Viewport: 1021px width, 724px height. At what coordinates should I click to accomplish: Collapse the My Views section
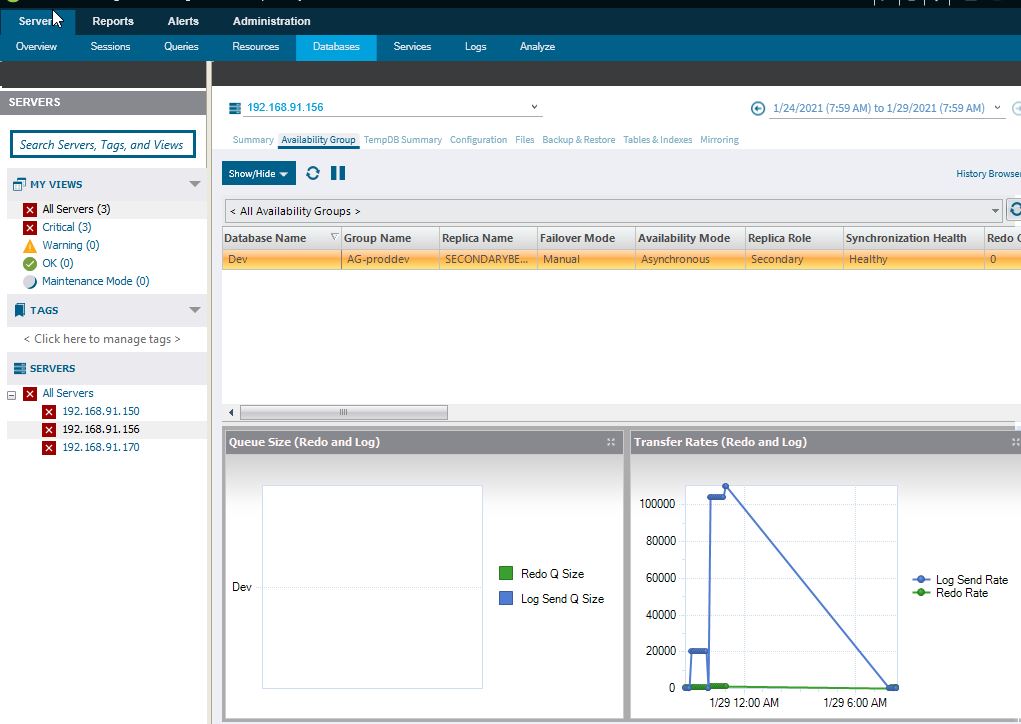coord(195,184)
